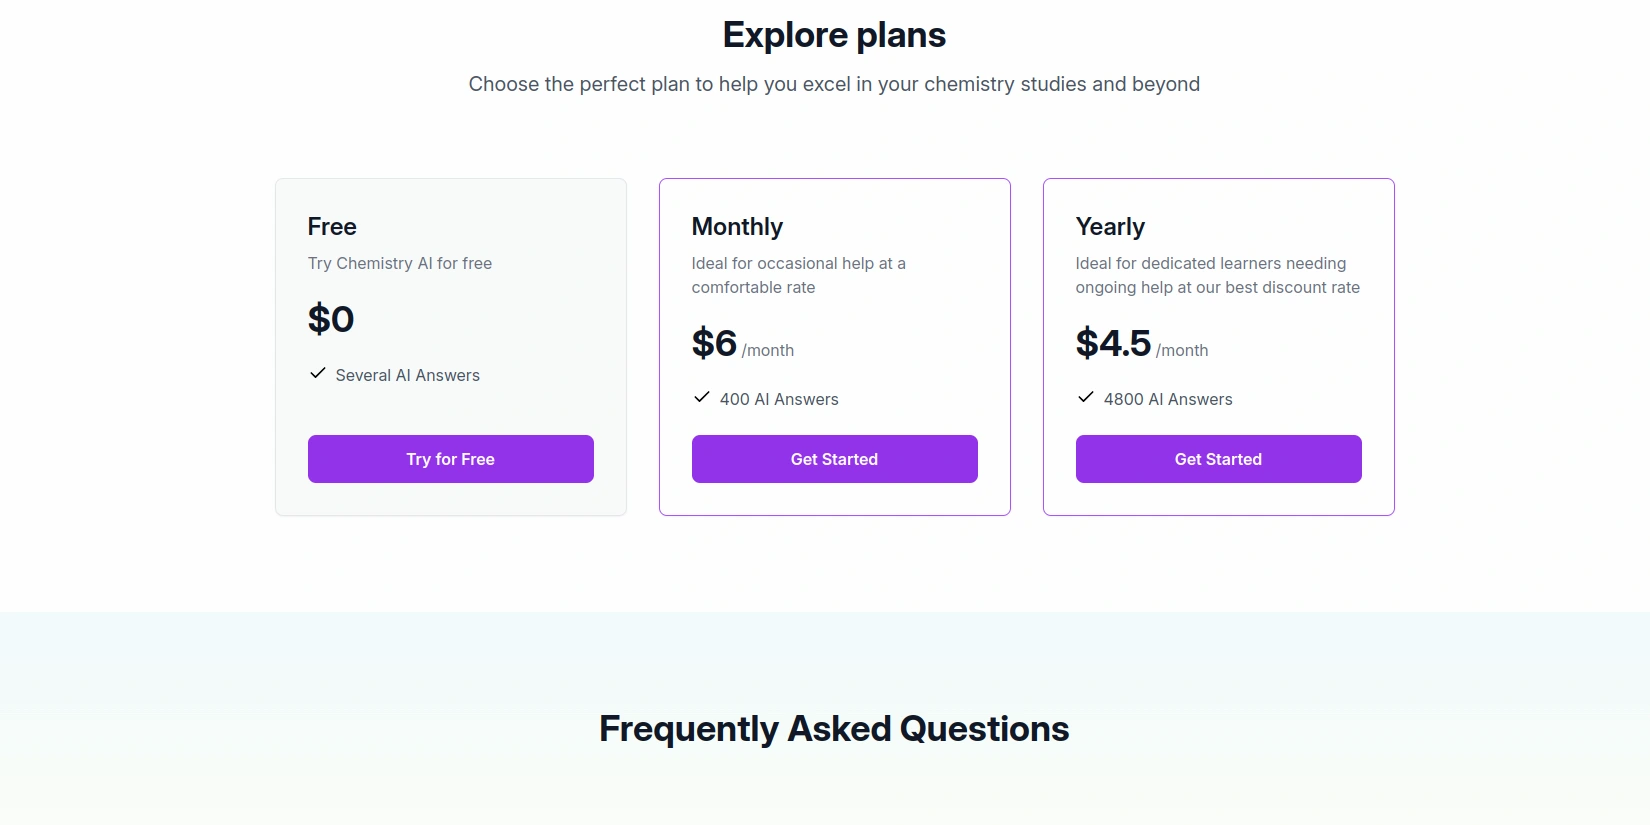1650x825 pixels.
Task: Click the "Try Chemistry AI for free" text
Action: click(400, 263)
